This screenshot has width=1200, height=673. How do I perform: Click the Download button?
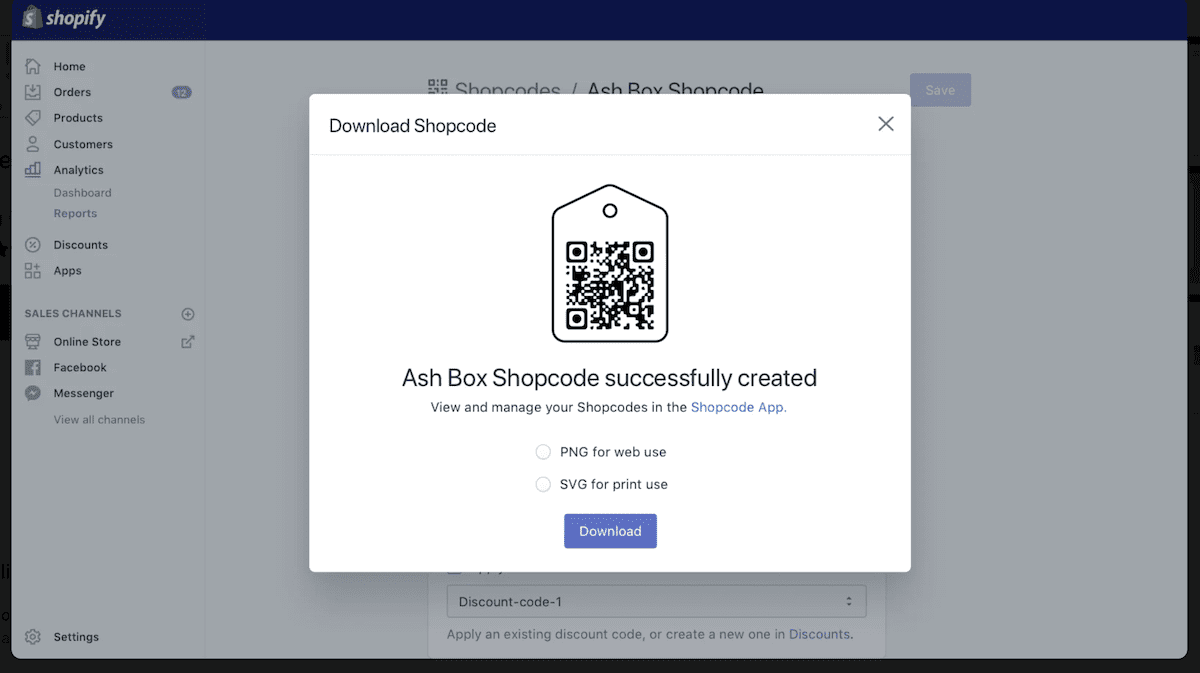[x=610, y=531]
